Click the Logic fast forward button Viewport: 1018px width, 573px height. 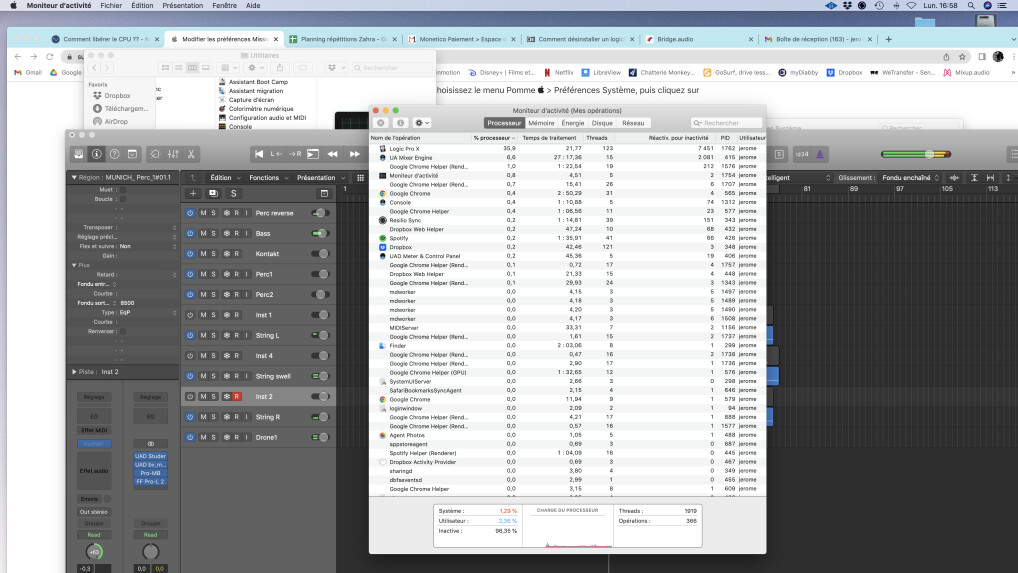point(354,154)
